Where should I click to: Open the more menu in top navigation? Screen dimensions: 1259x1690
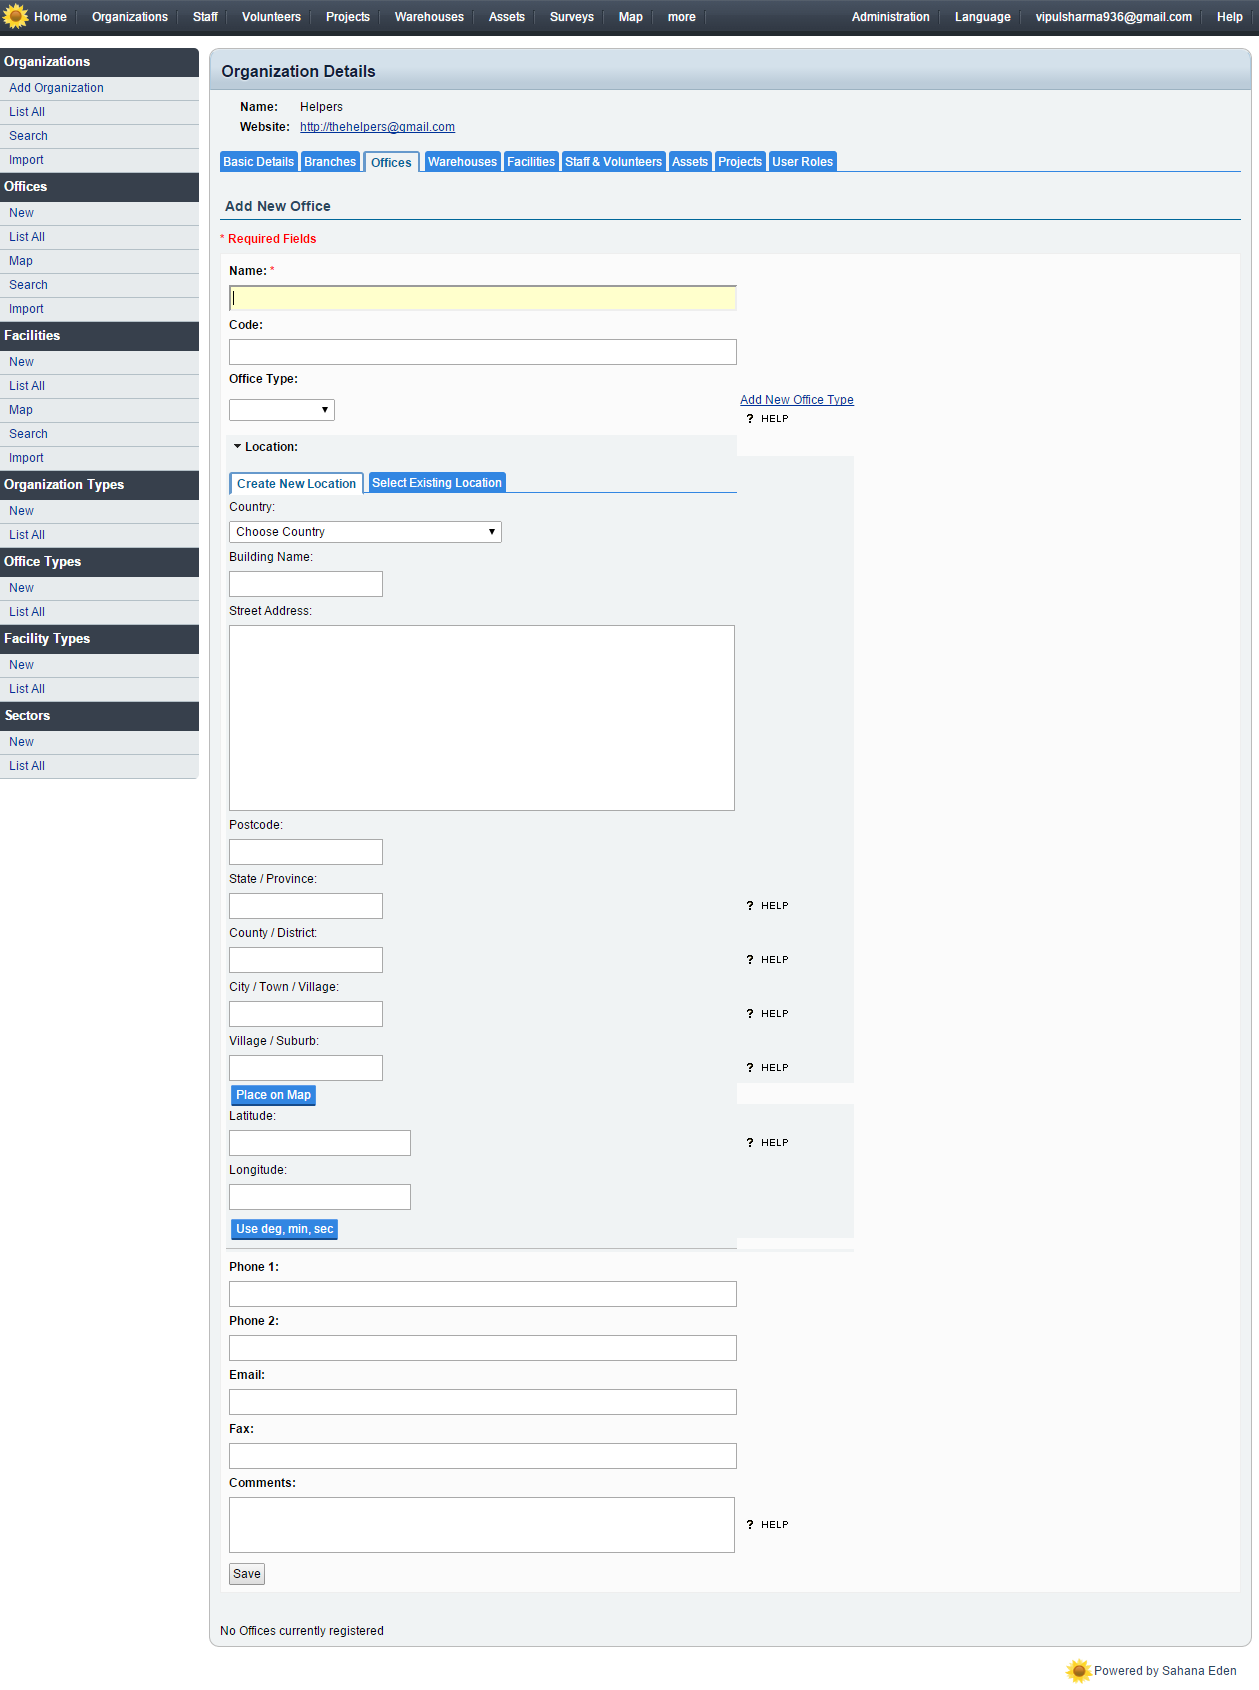click(x=681, y=17)
